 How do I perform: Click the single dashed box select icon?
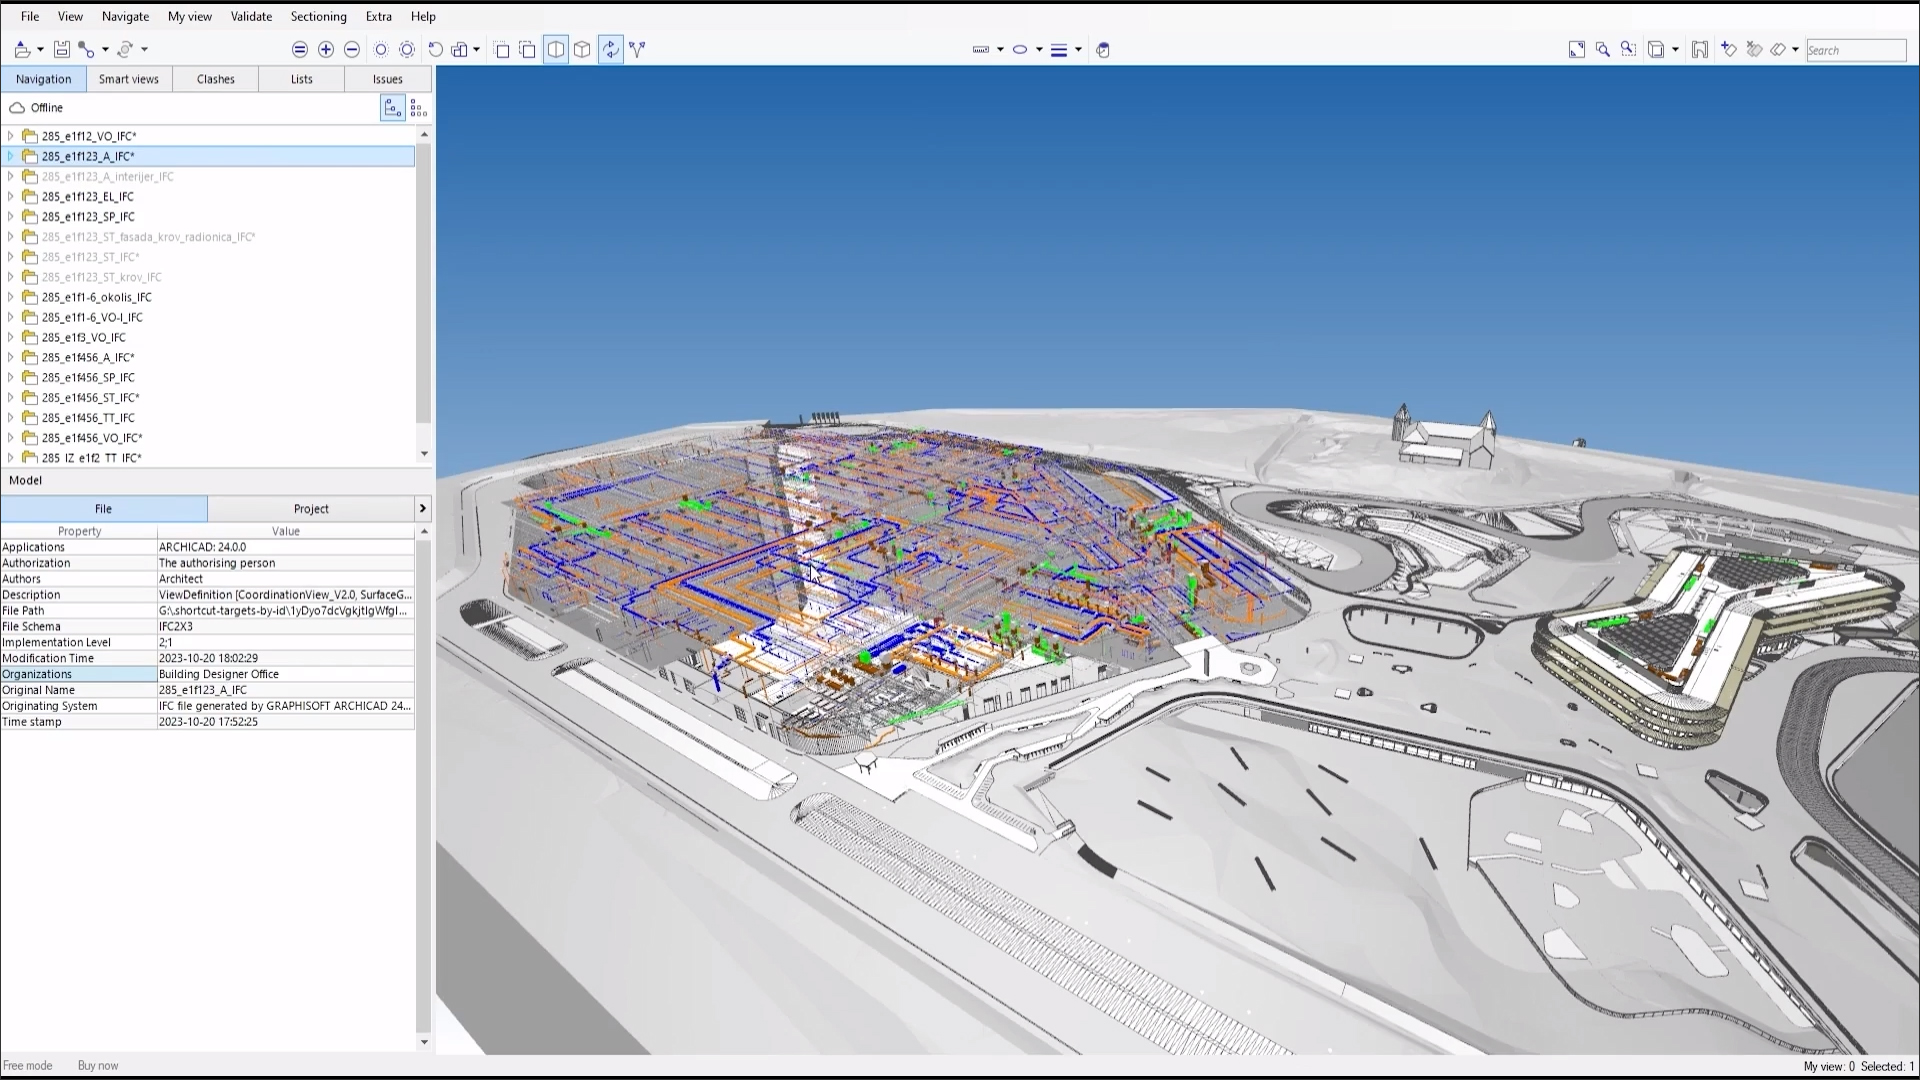[502, 50]
